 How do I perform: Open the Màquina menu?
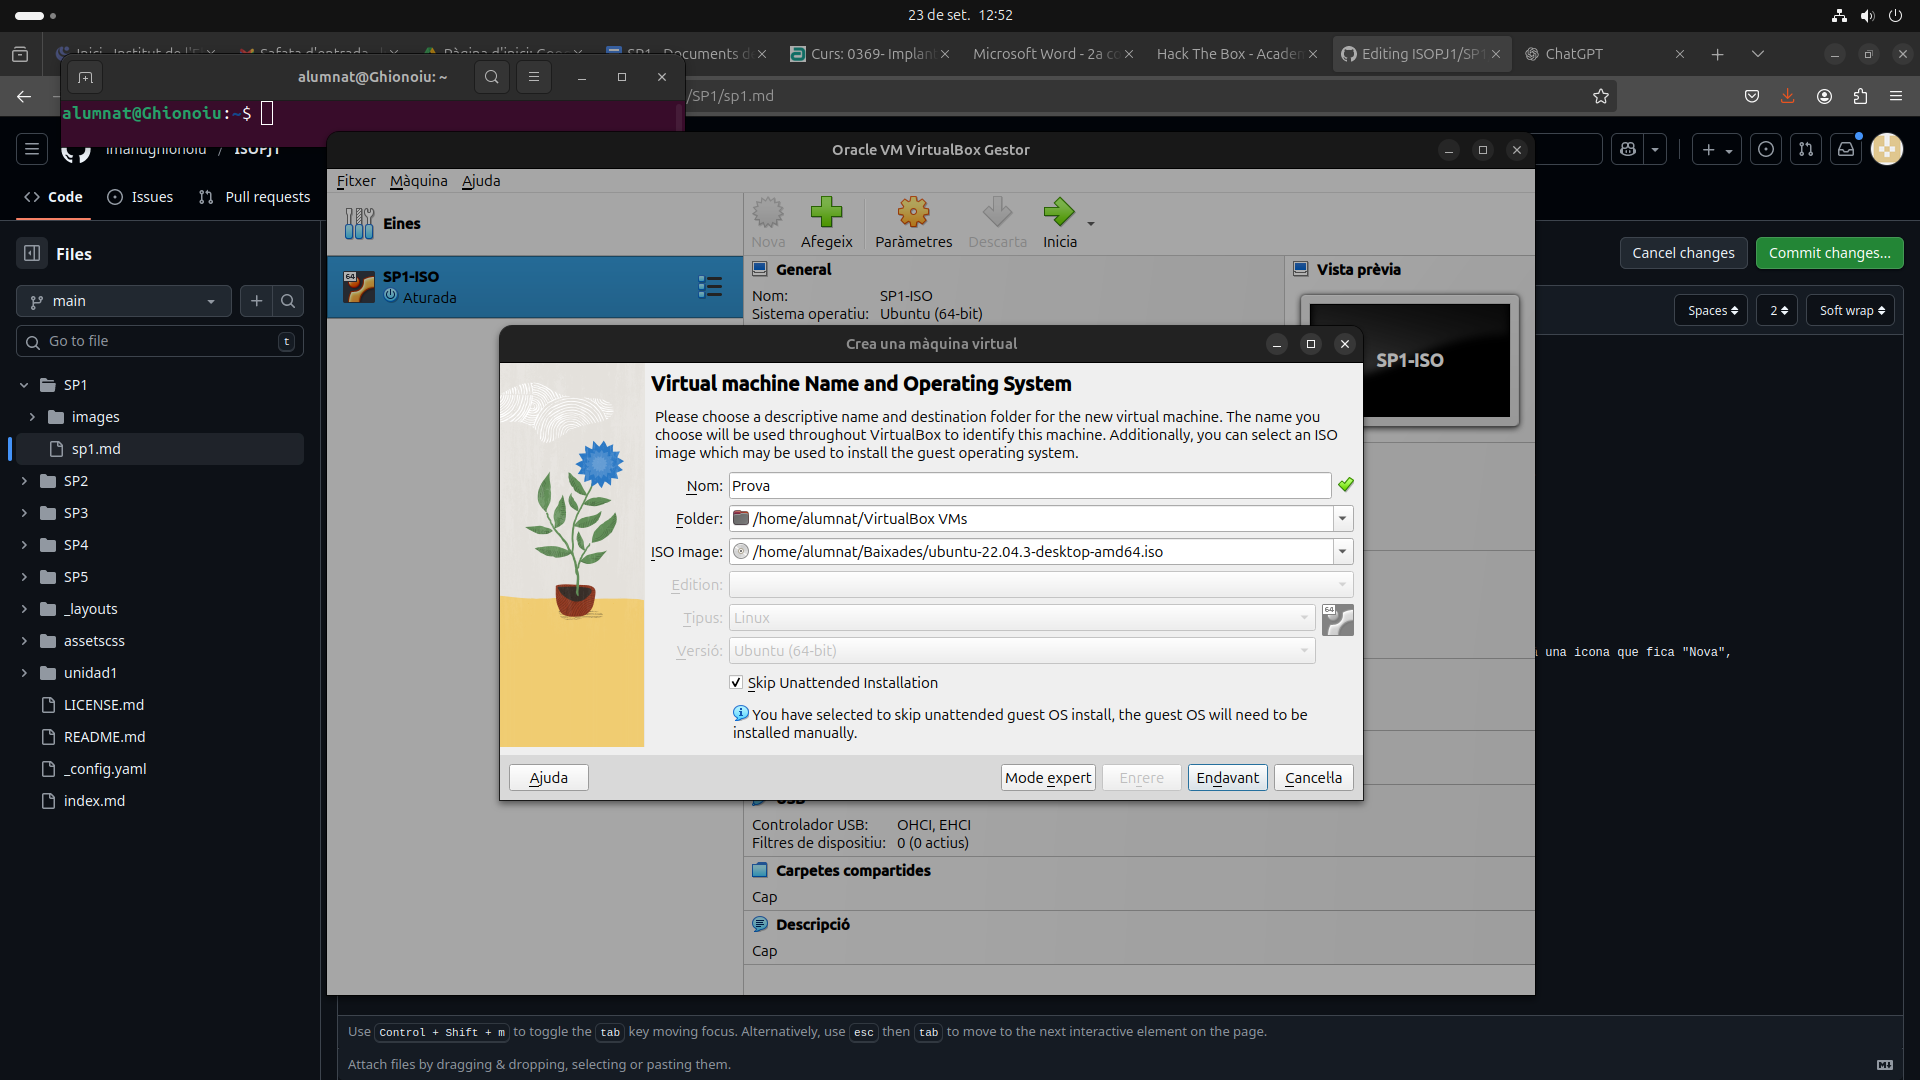(x=418, y=181)
